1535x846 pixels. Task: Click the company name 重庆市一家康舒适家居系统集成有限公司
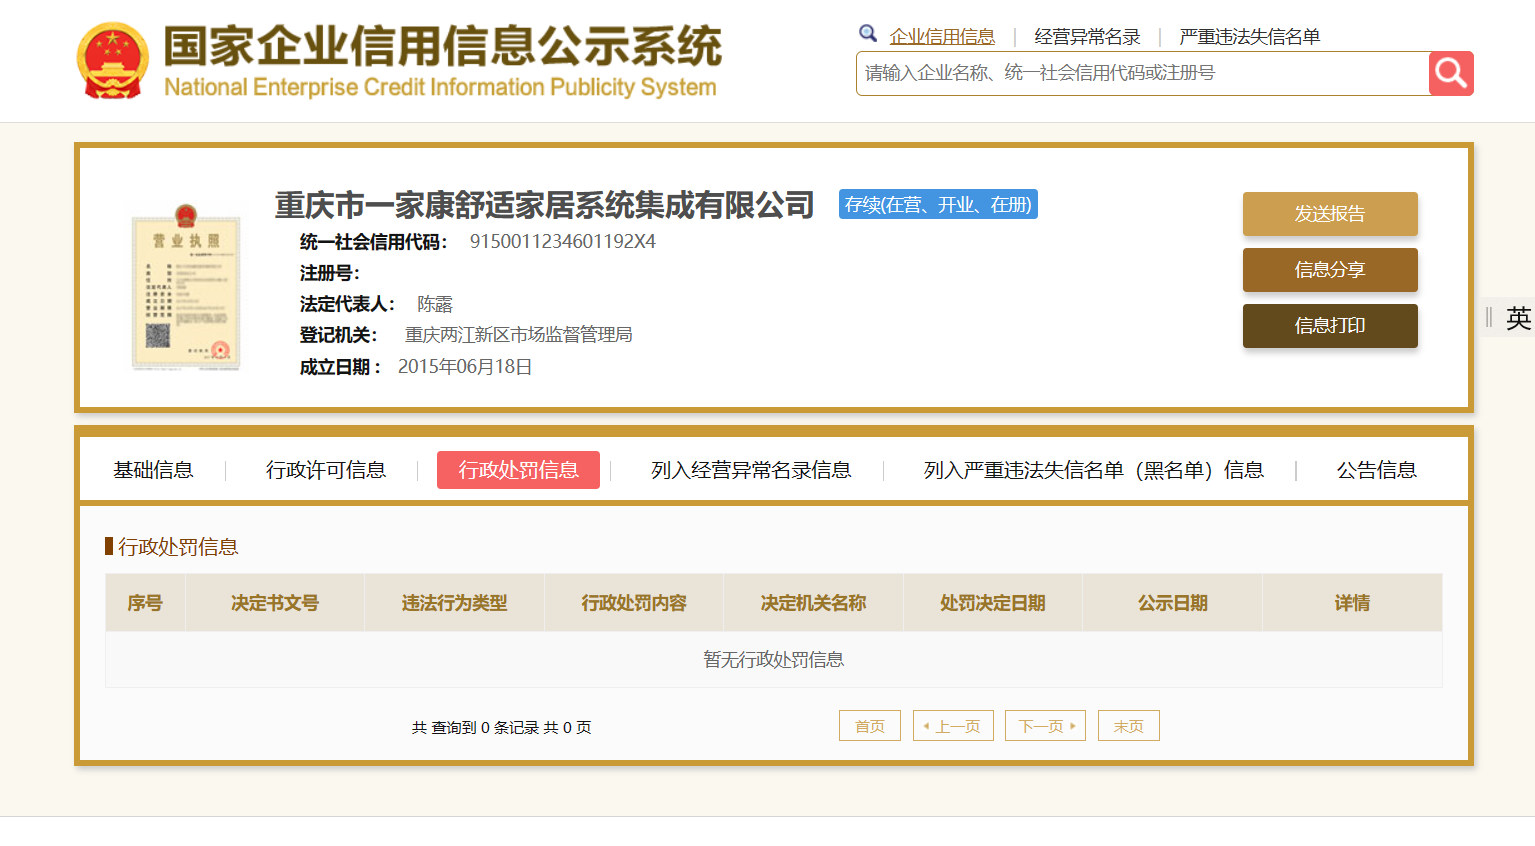pyautogui.click(x=545, y=205)
